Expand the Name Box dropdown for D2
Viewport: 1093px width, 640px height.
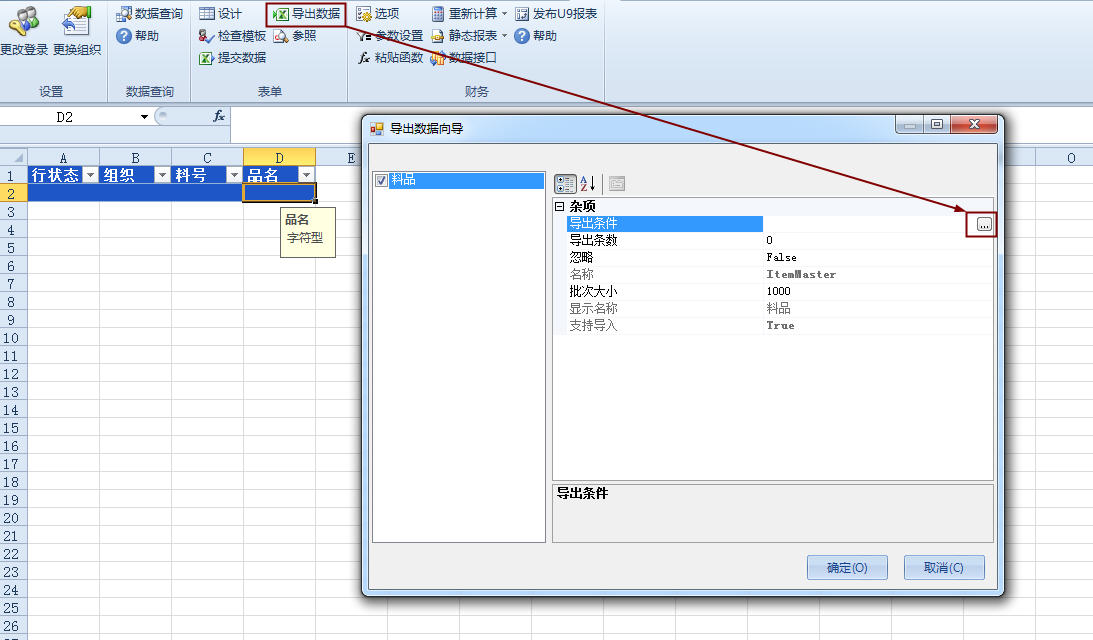(x=144, y=117)
